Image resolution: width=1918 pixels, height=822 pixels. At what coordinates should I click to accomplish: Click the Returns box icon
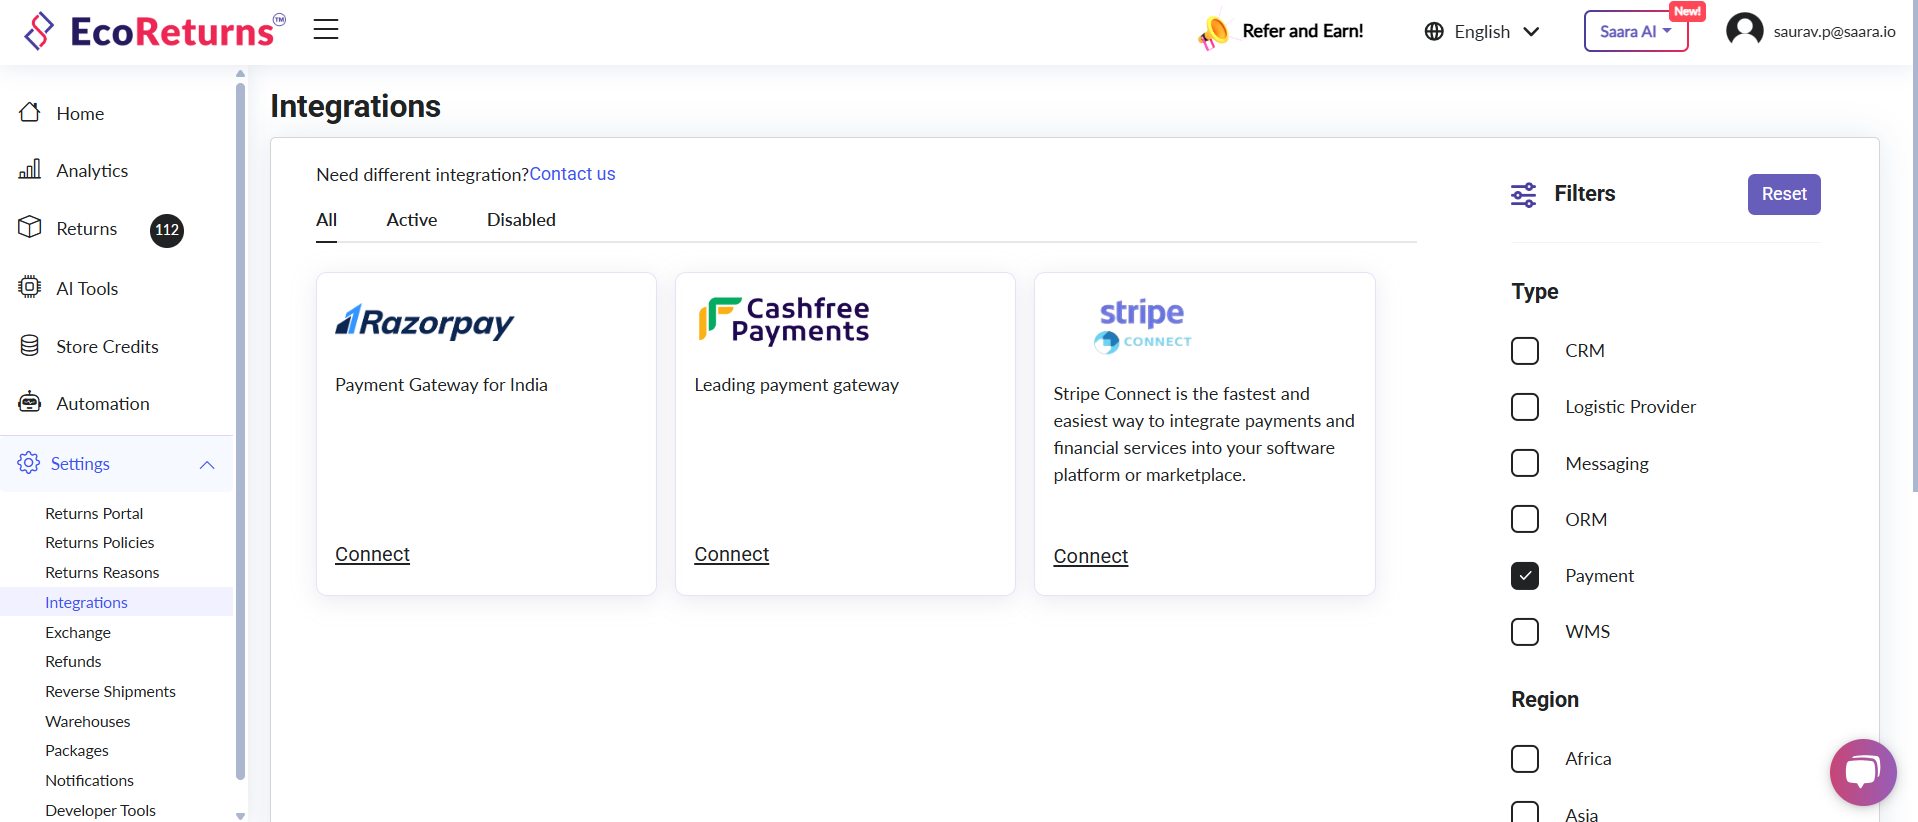point(30,228)
